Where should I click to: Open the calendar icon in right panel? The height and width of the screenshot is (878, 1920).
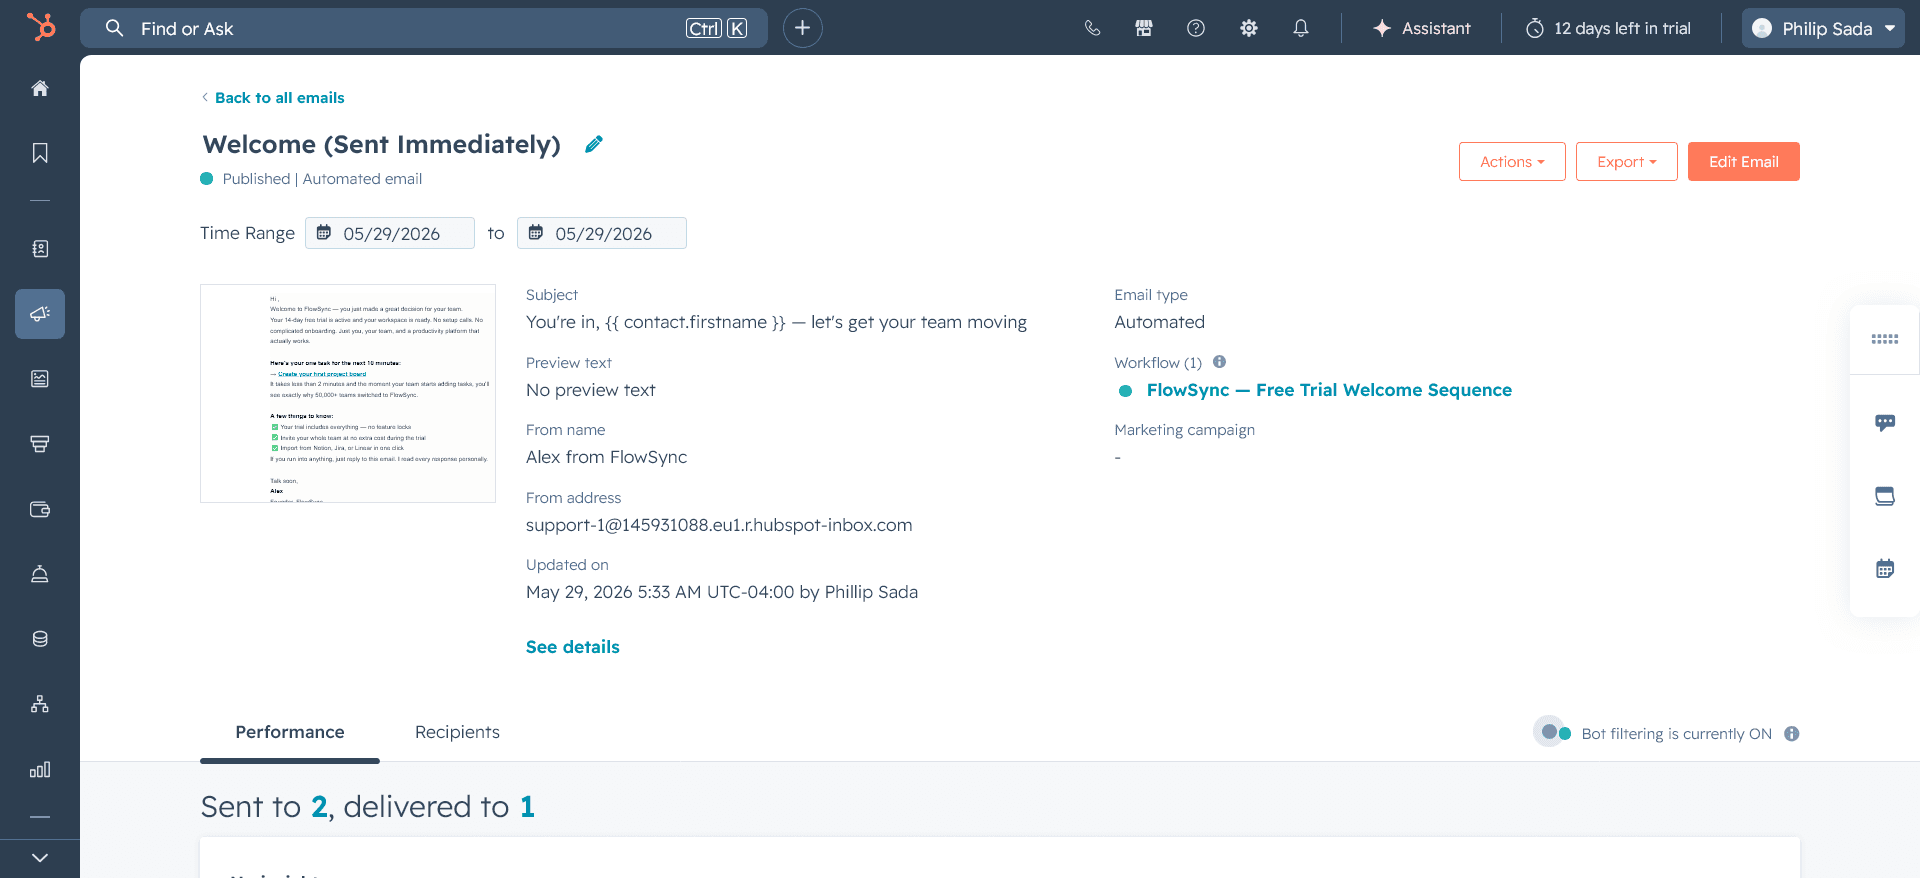(x=1885, y=569)
